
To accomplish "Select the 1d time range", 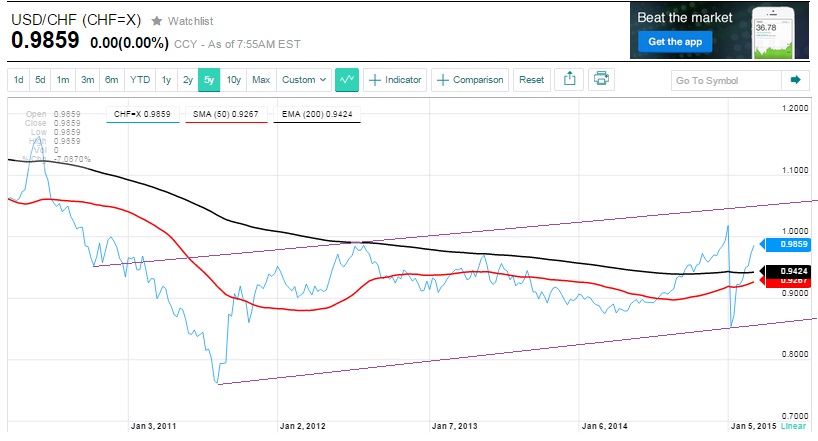I will pyautogui.click(x=19, y=80).
